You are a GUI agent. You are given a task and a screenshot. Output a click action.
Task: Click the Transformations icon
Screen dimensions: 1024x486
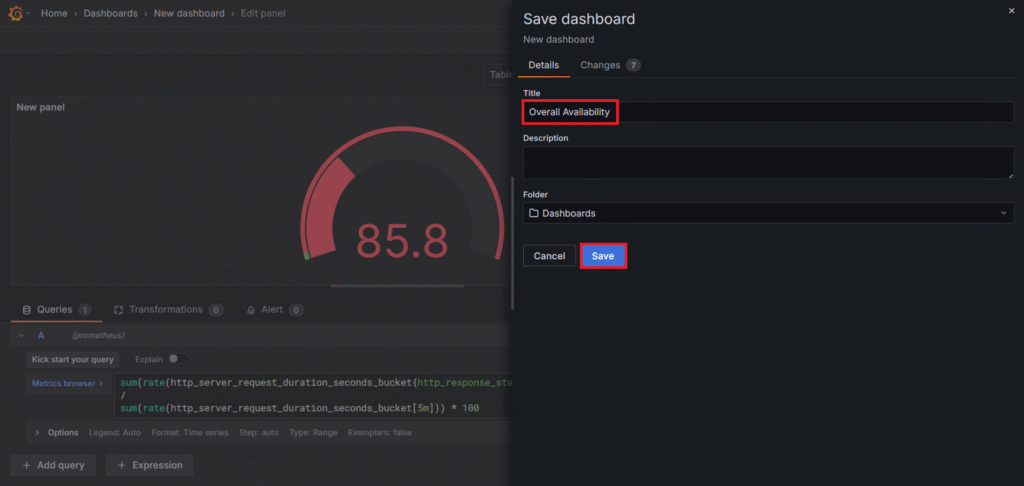pos(118,310)
